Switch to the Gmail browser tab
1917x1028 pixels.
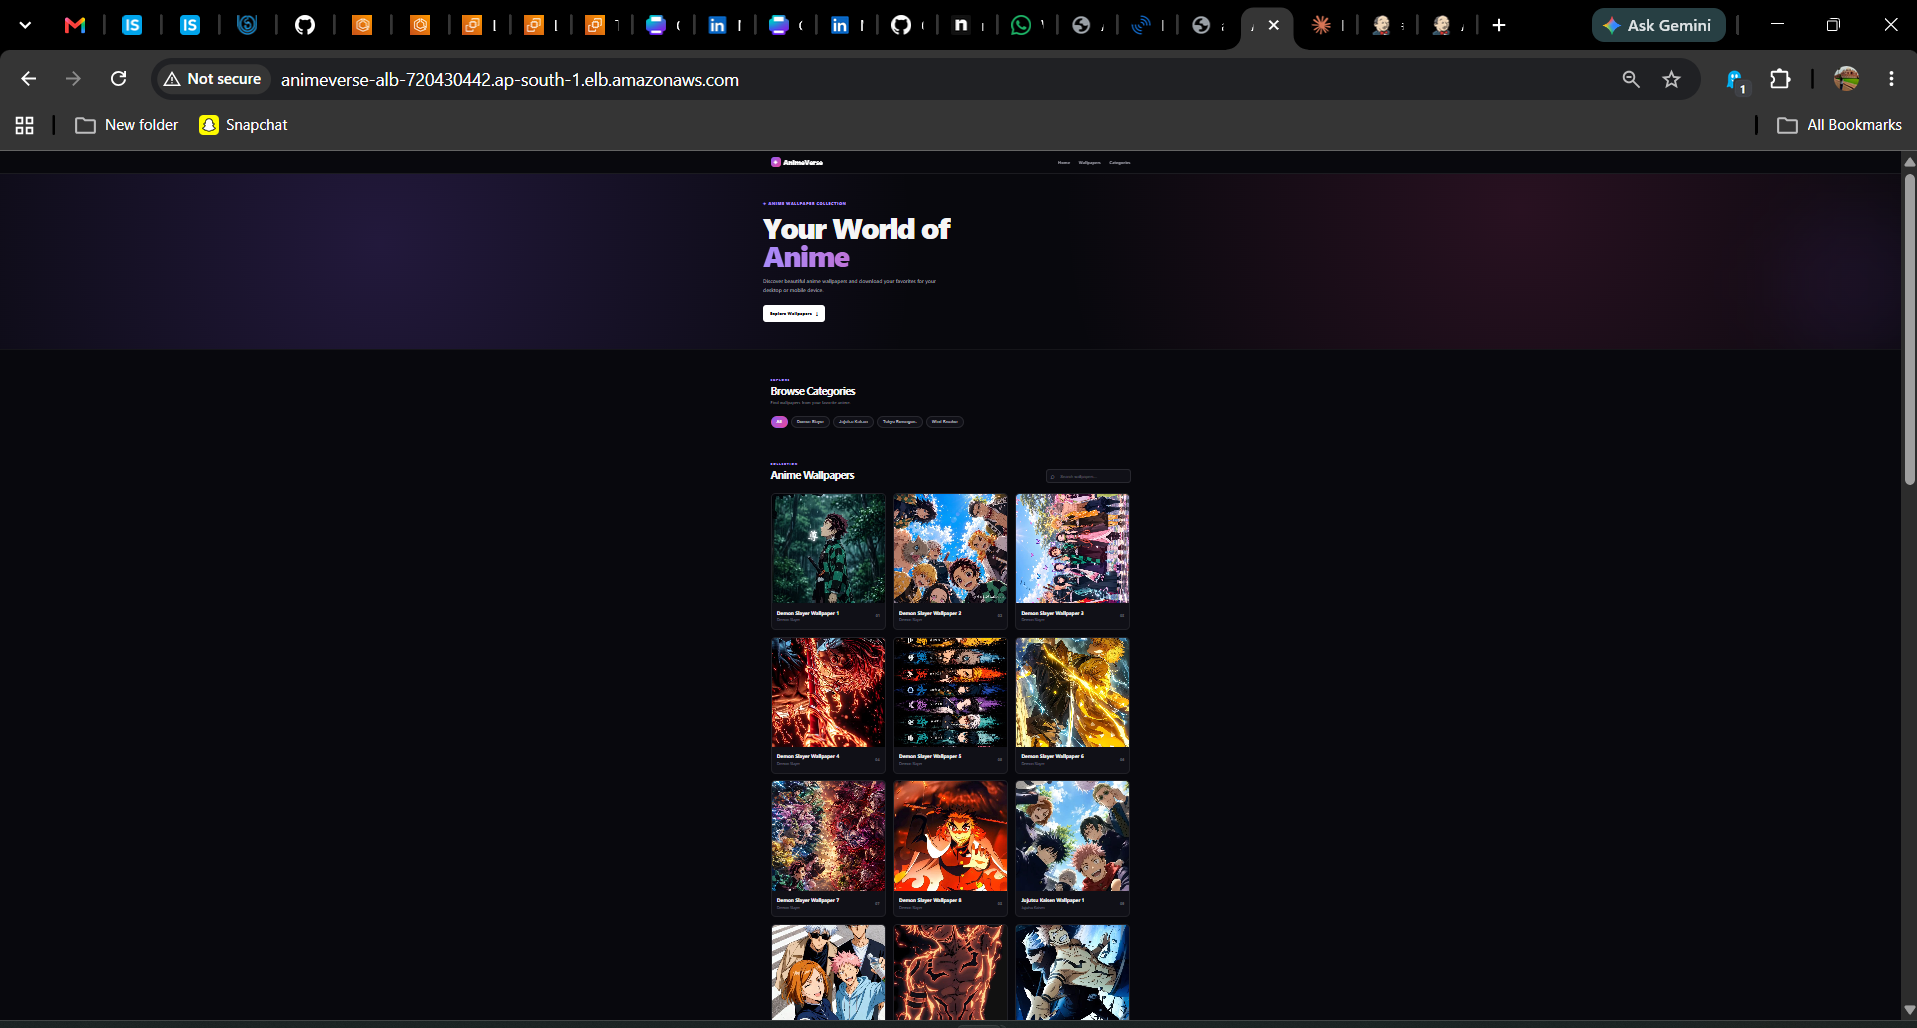tap(75, 25)
